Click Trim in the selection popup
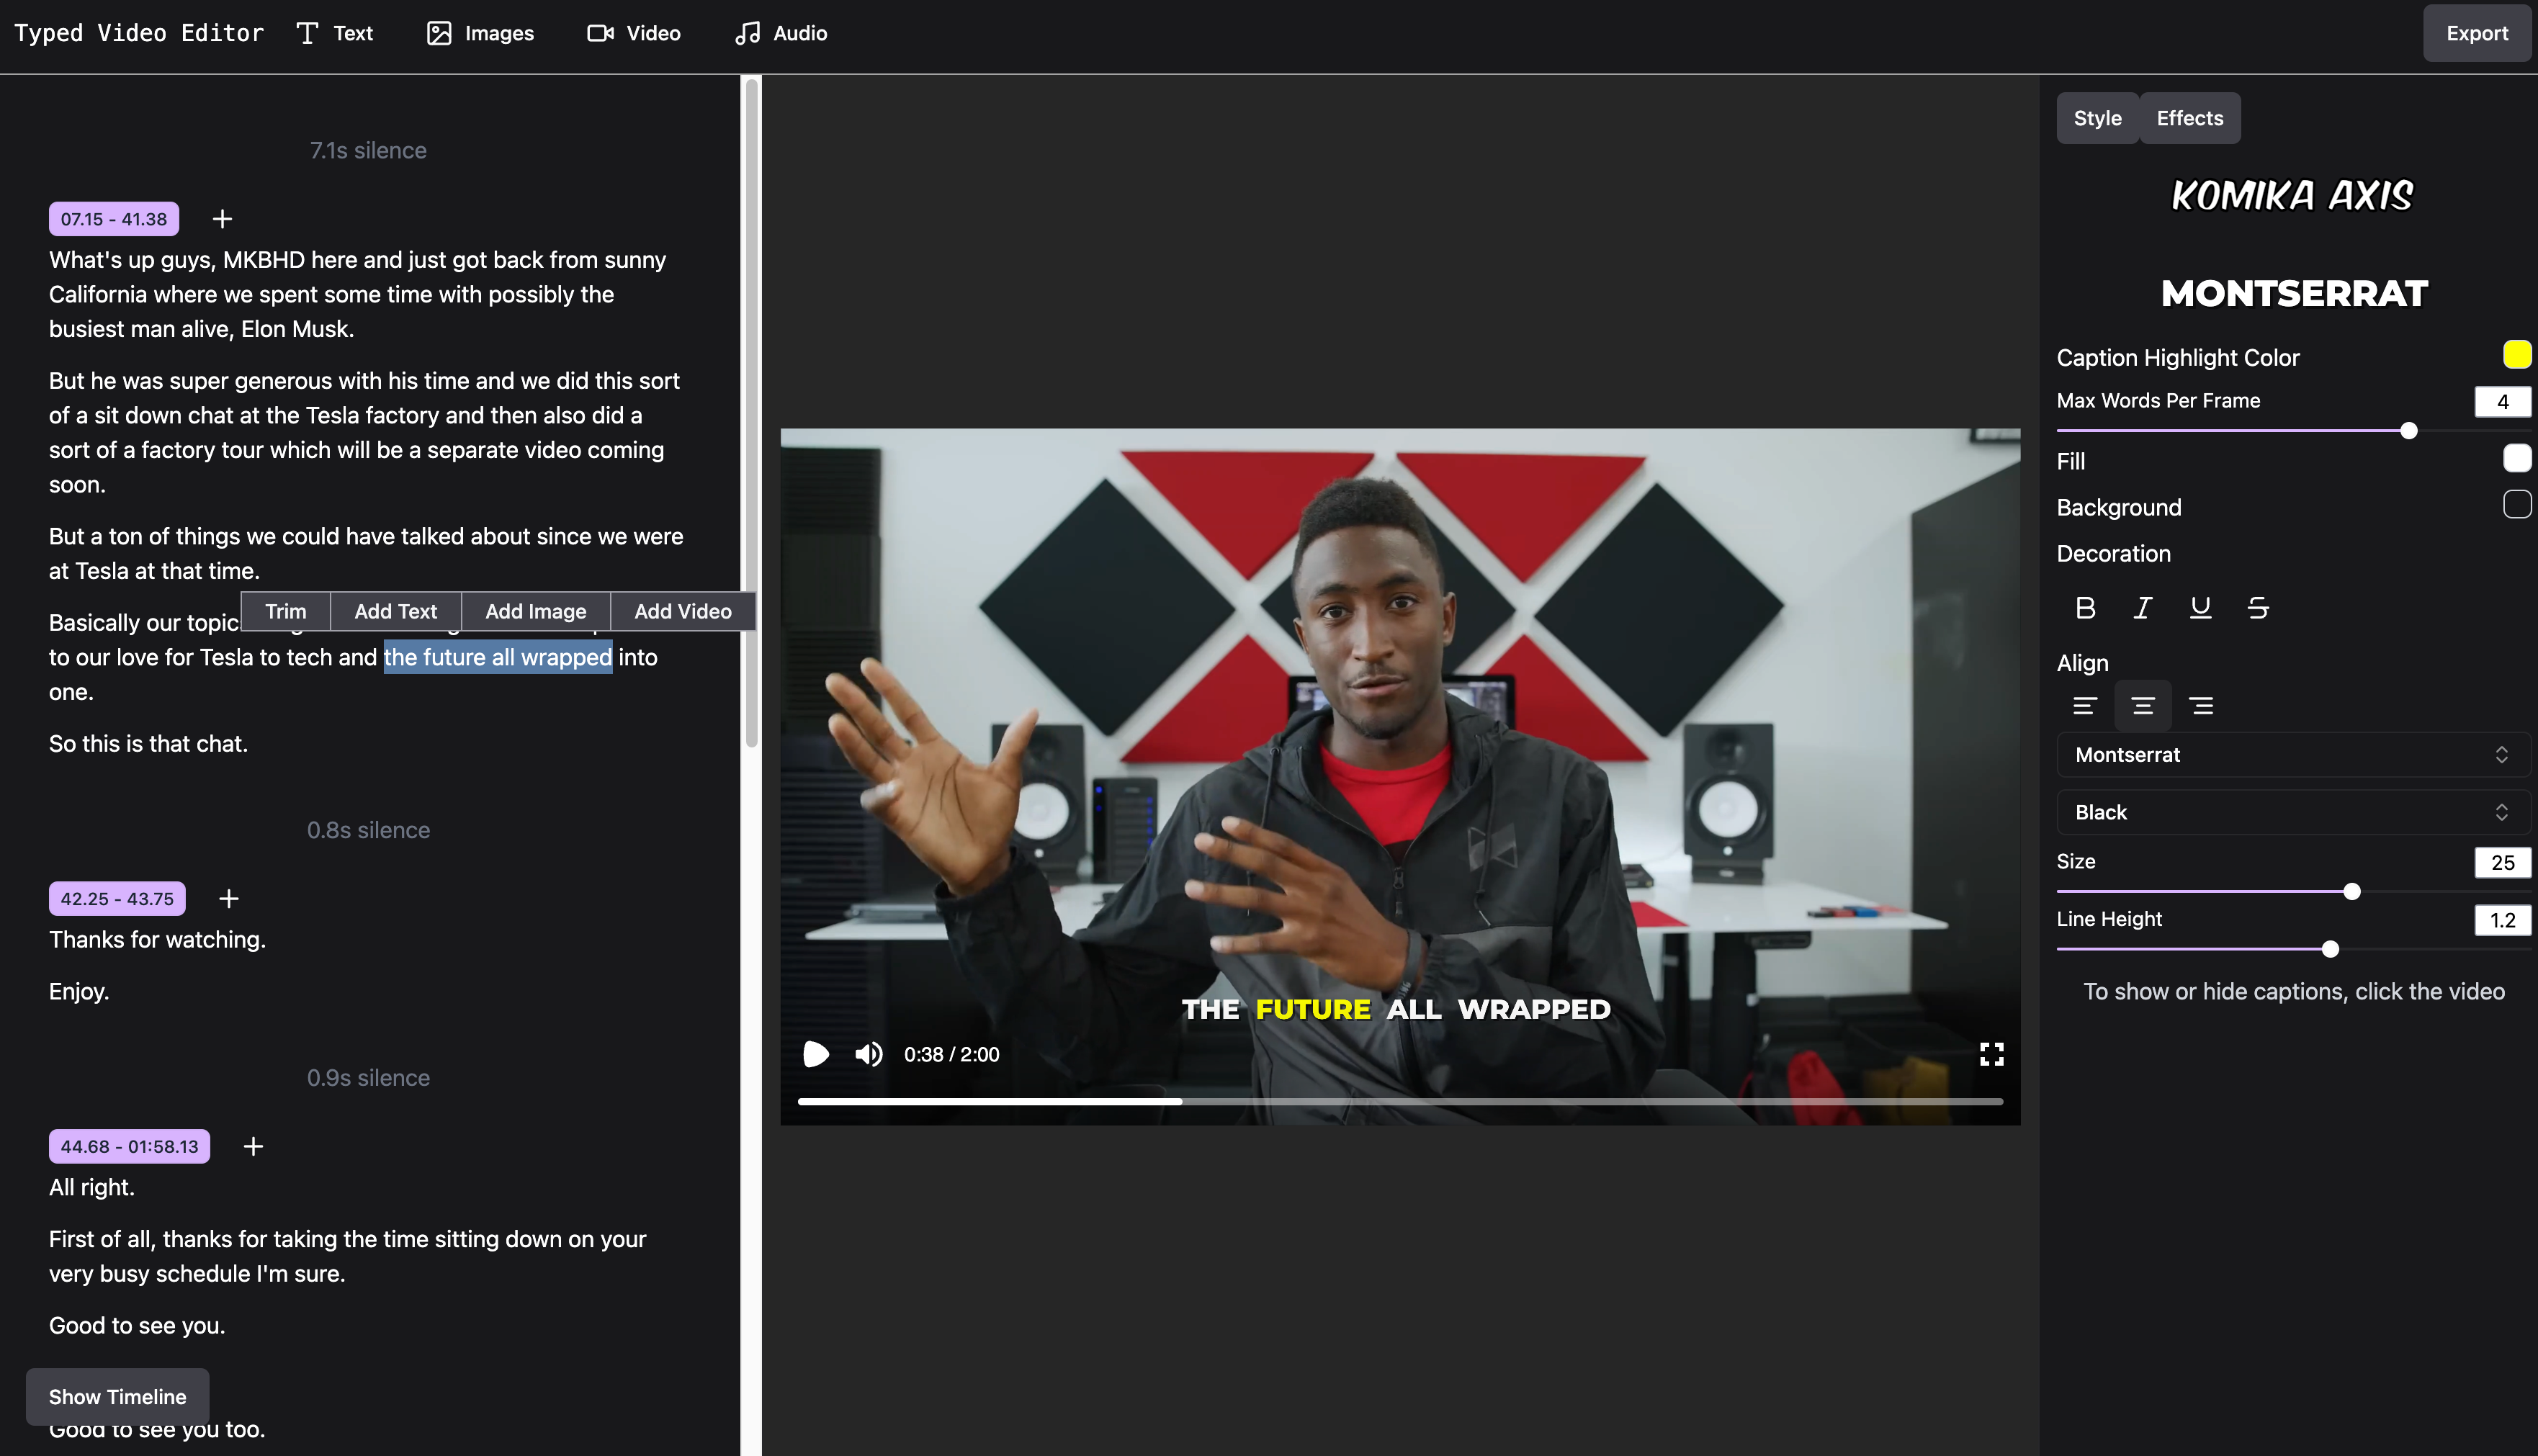The image size is (2538, 1456). pos(285,611)
